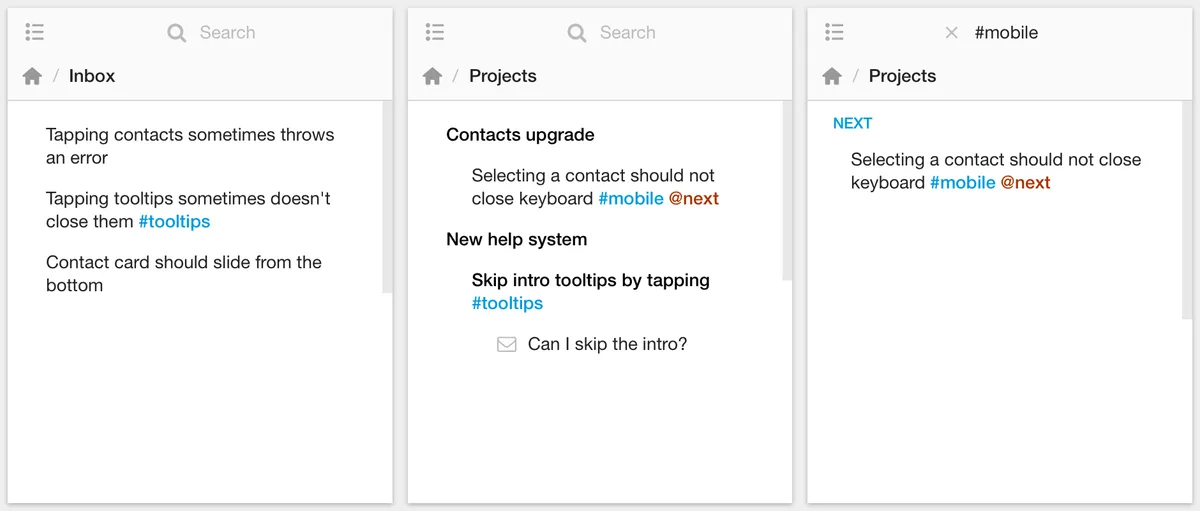Click the @next tag under Contacts upgrade
The image size is (1200, 511).
click(694, 198)
